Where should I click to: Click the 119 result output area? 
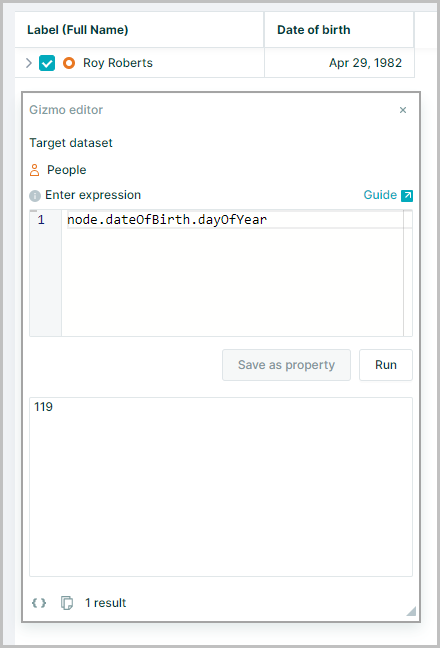click(221, 487)
